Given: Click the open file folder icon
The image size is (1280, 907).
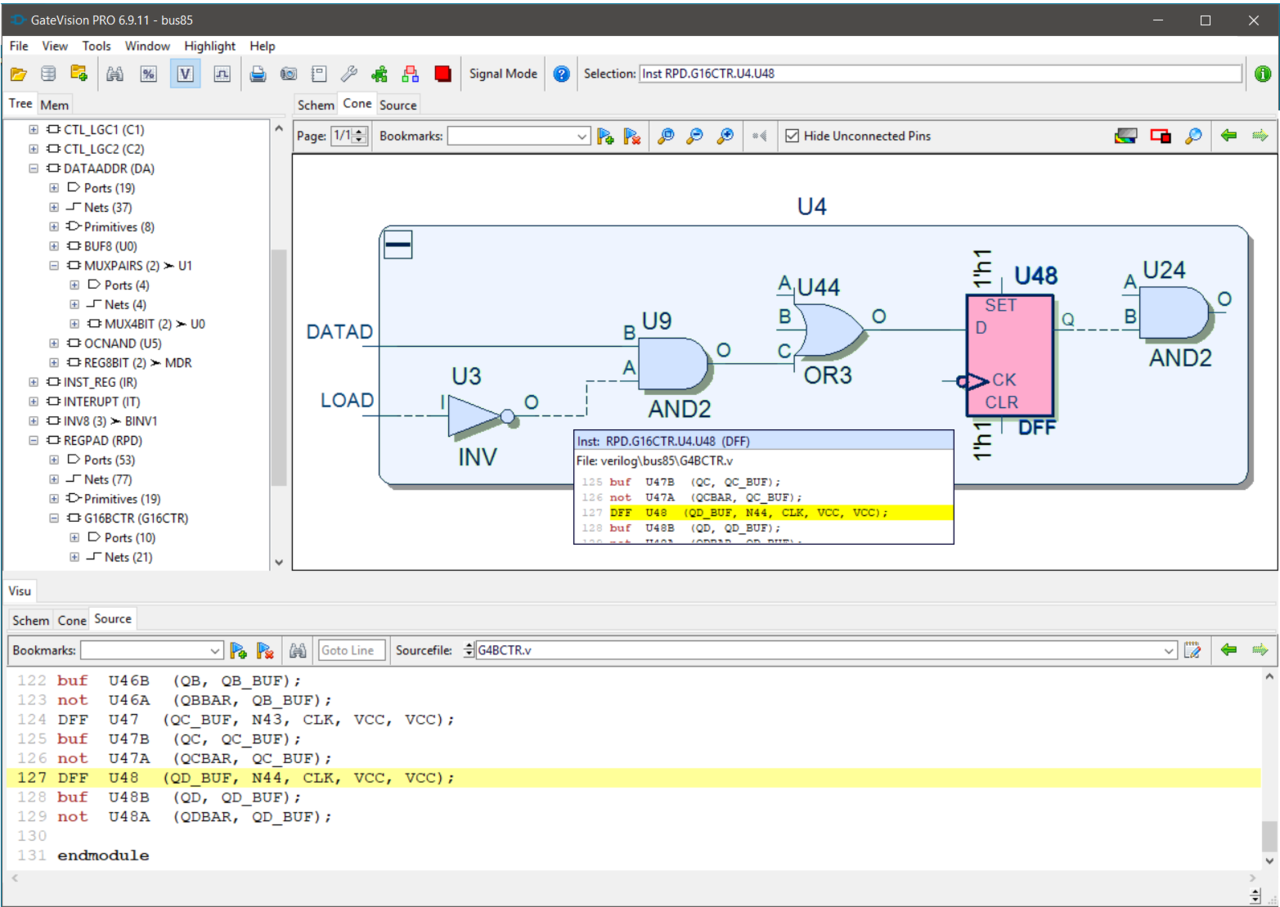Looking at the screenshot, I should [18, 74].
